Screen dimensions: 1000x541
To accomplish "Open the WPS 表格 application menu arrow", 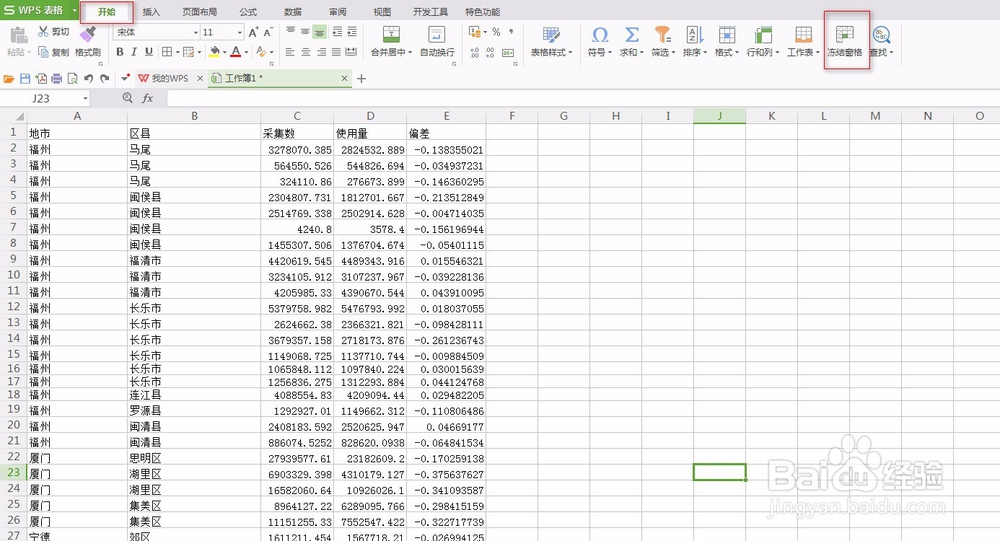I will pyautogui.click(x=74, y=10).
